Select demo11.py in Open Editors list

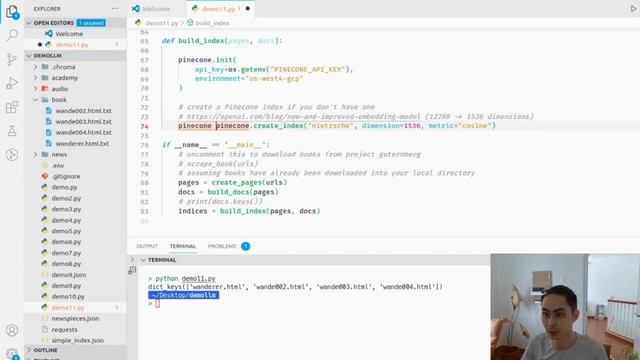pos(72,44)
